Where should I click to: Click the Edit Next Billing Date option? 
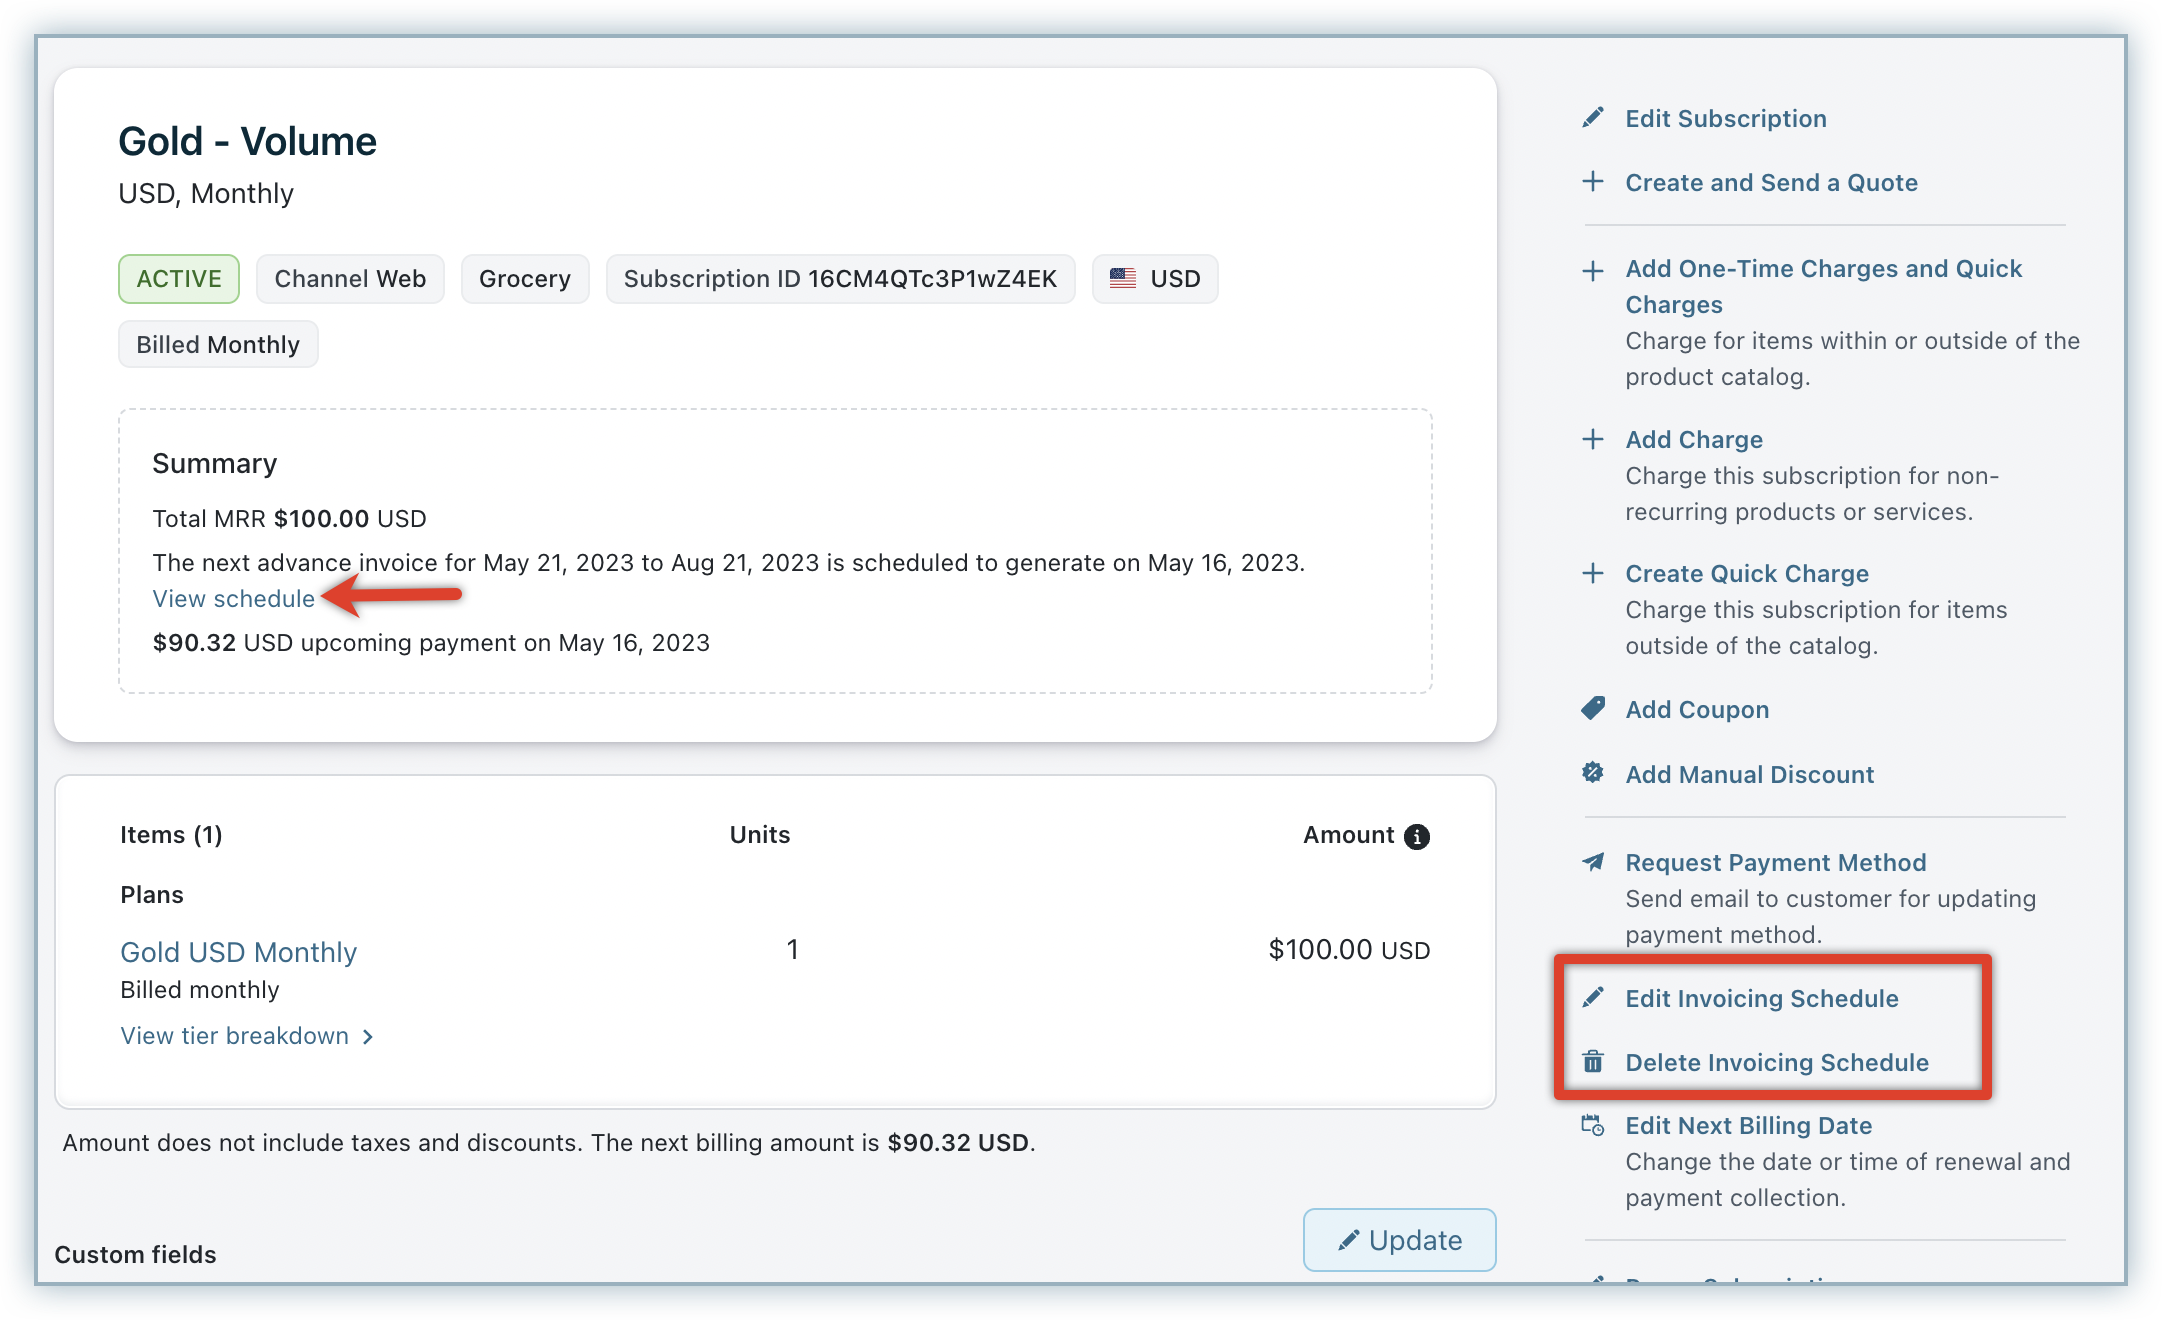[1748, 1125]
